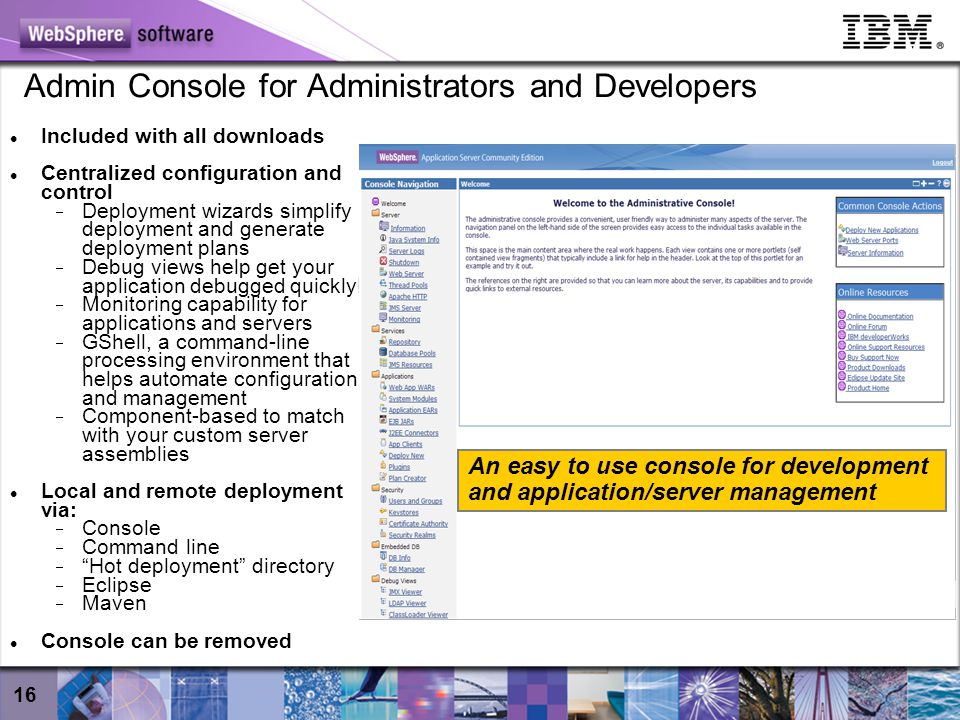
Task: Open the DB Manager link
Action: click(407, 569)
